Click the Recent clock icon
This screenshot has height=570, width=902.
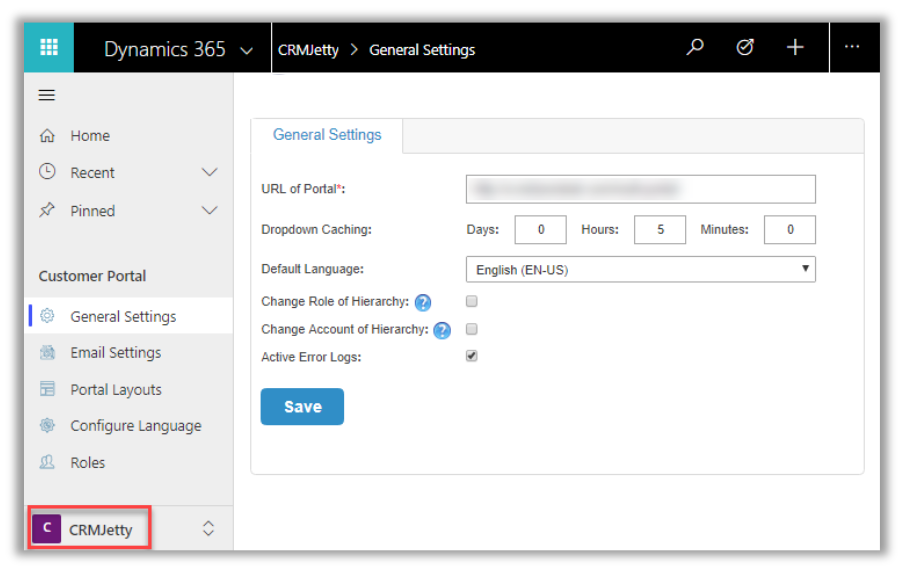[x=47, y=172]
